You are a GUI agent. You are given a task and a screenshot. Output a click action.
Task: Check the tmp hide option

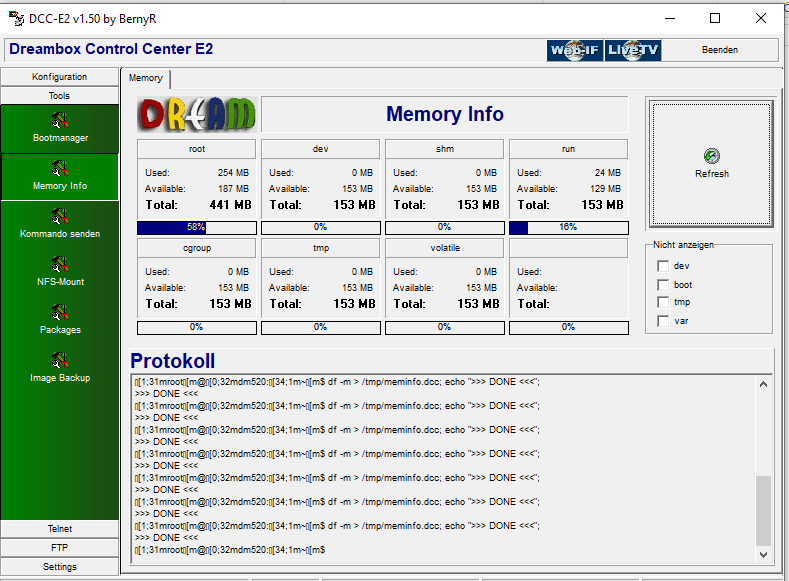[662, 302]
